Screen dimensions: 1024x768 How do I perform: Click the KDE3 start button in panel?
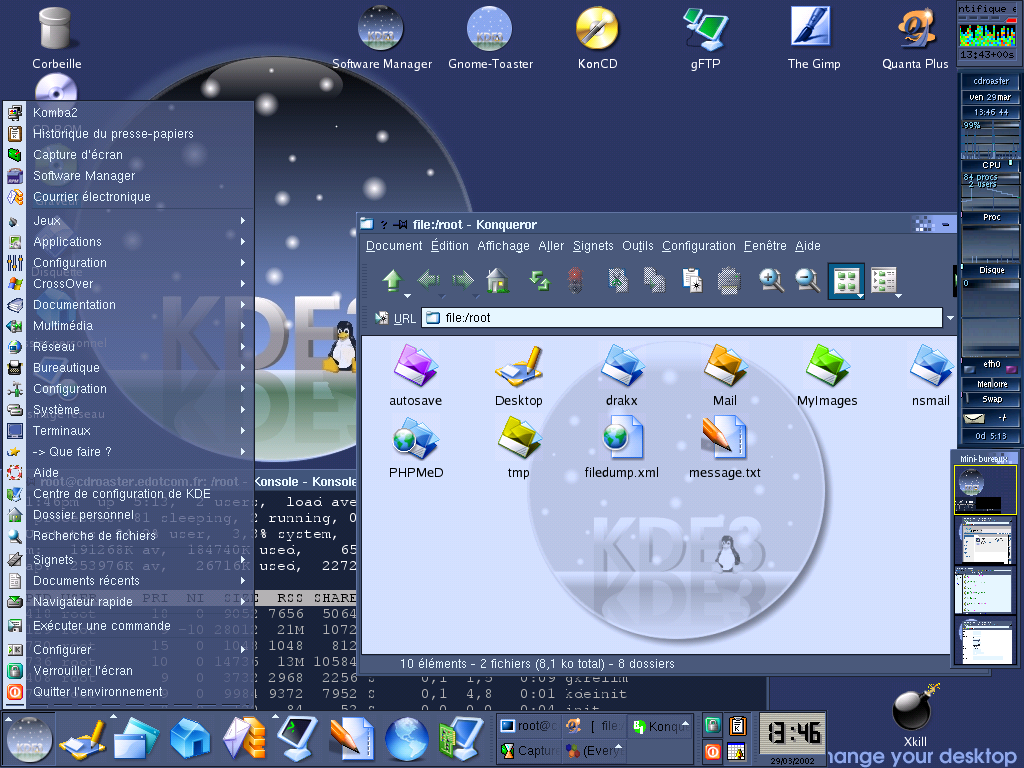click(x=29, y=739)
